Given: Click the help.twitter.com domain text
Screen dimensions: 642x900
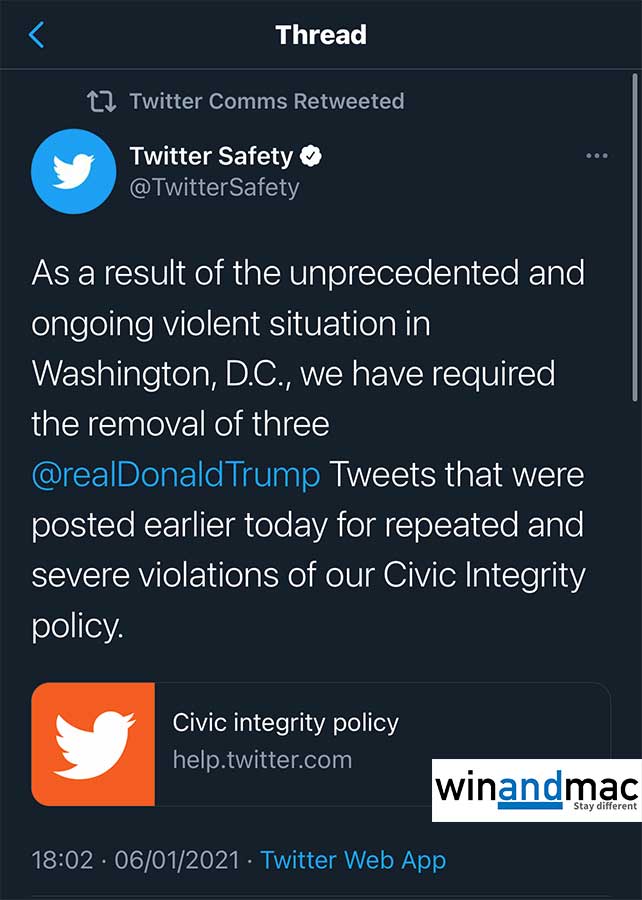Looking at the screenshot, I should click(x=262, y=760).
